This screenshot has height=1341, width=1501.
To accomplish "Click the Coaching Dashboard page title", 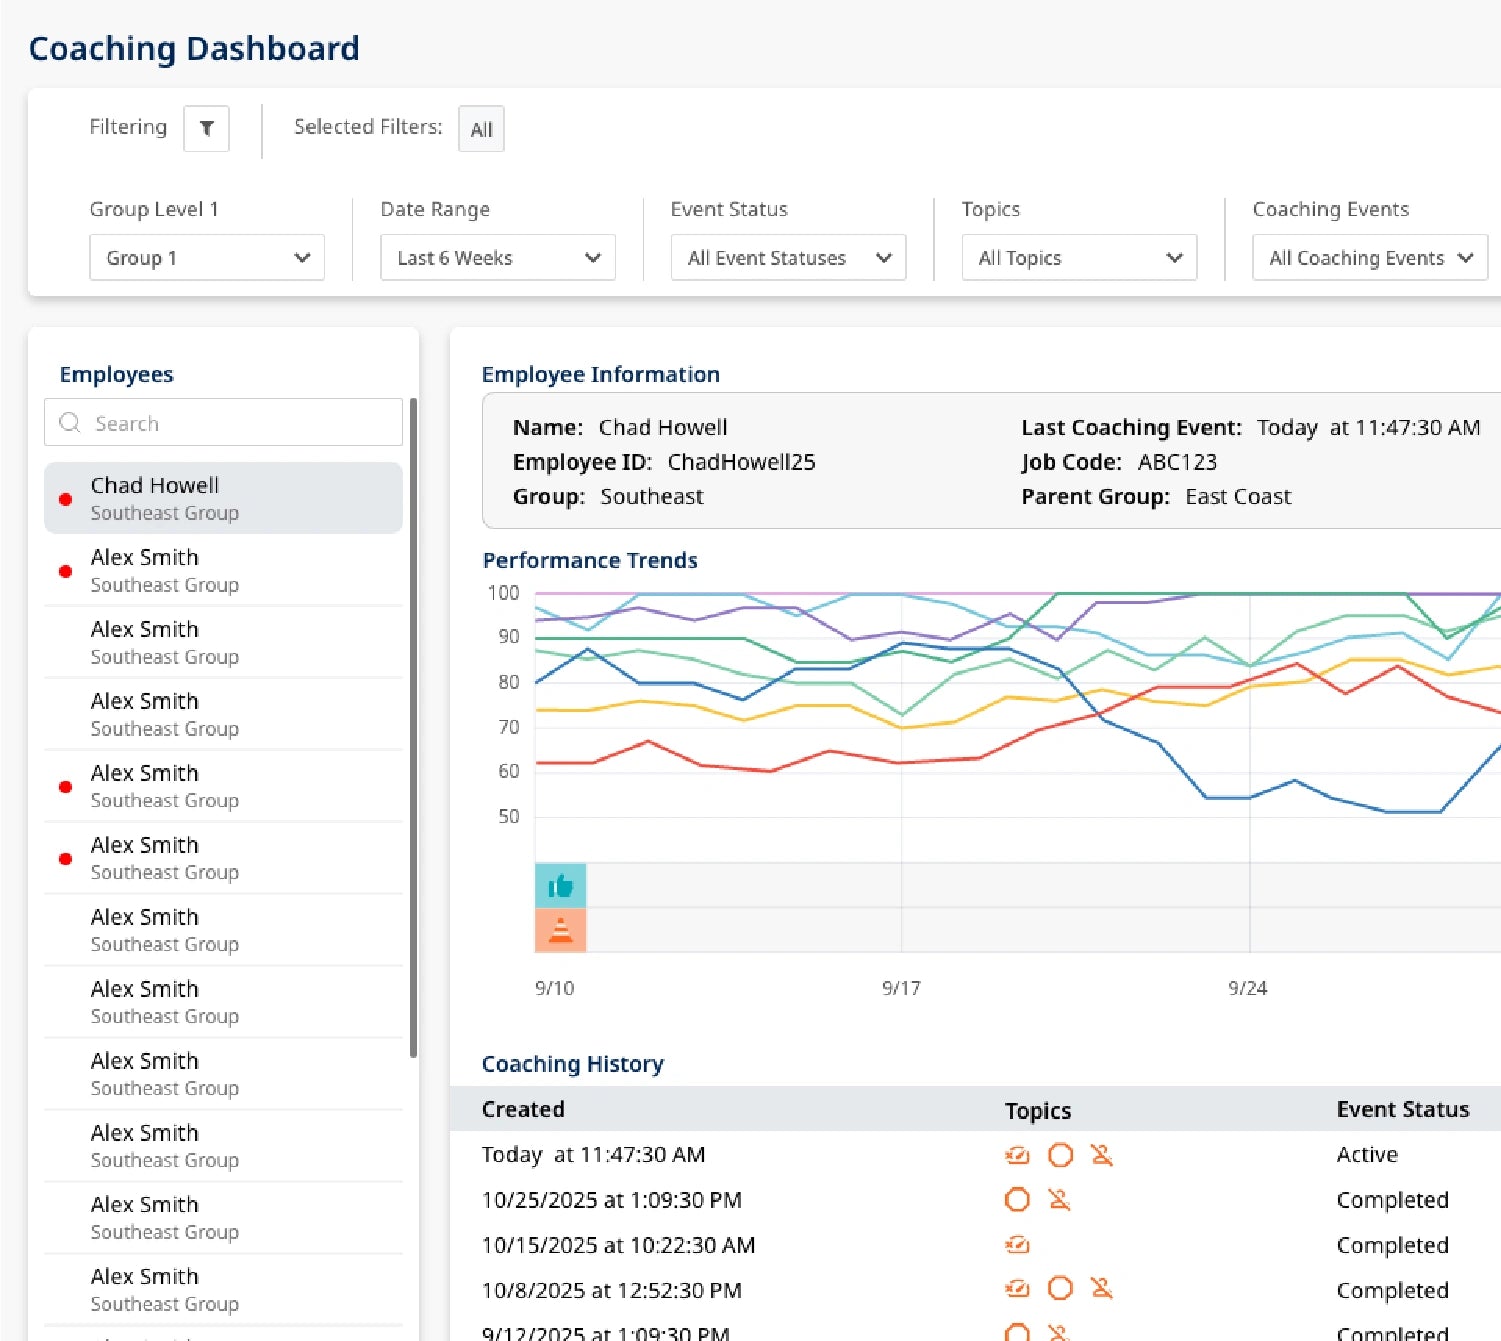I will point(194,48).
